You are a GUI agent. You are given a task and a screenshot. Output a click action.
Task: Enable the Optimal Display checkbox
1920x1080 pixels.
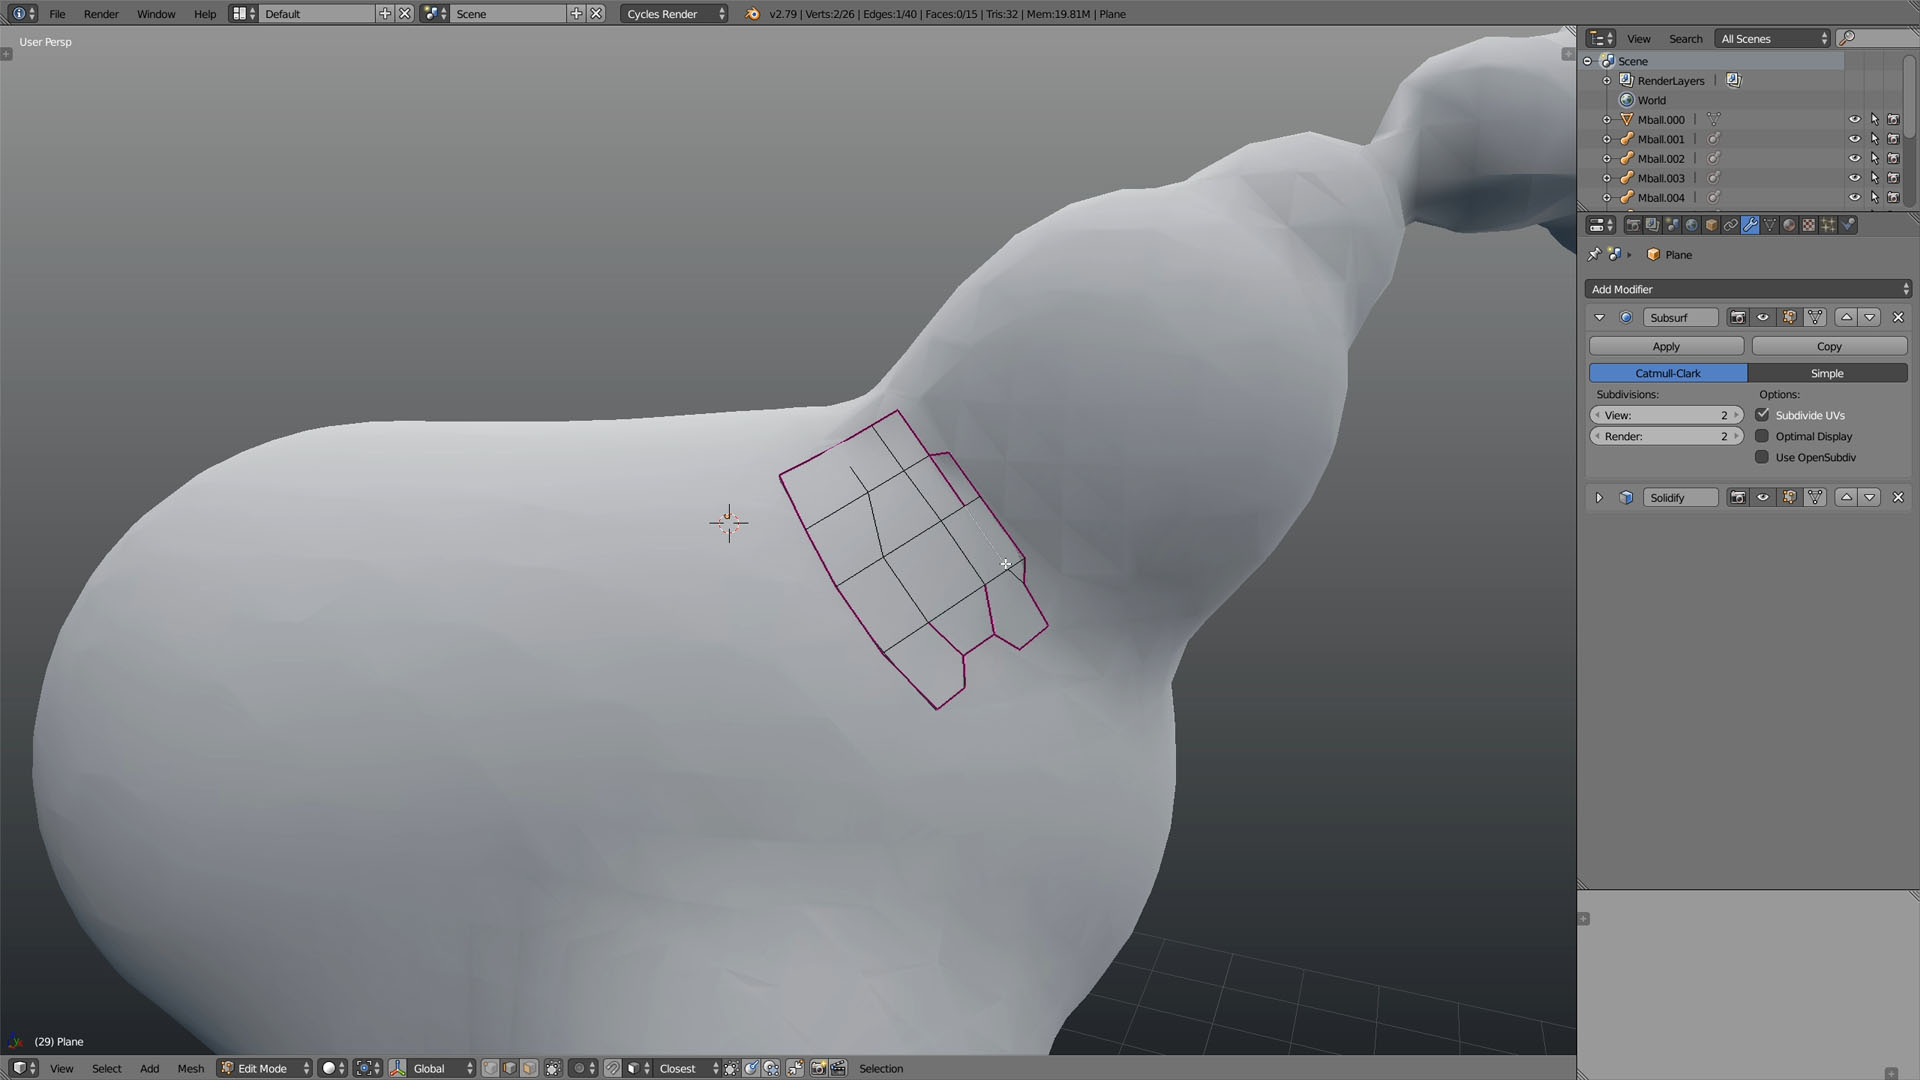click(x=1762, y=436)
